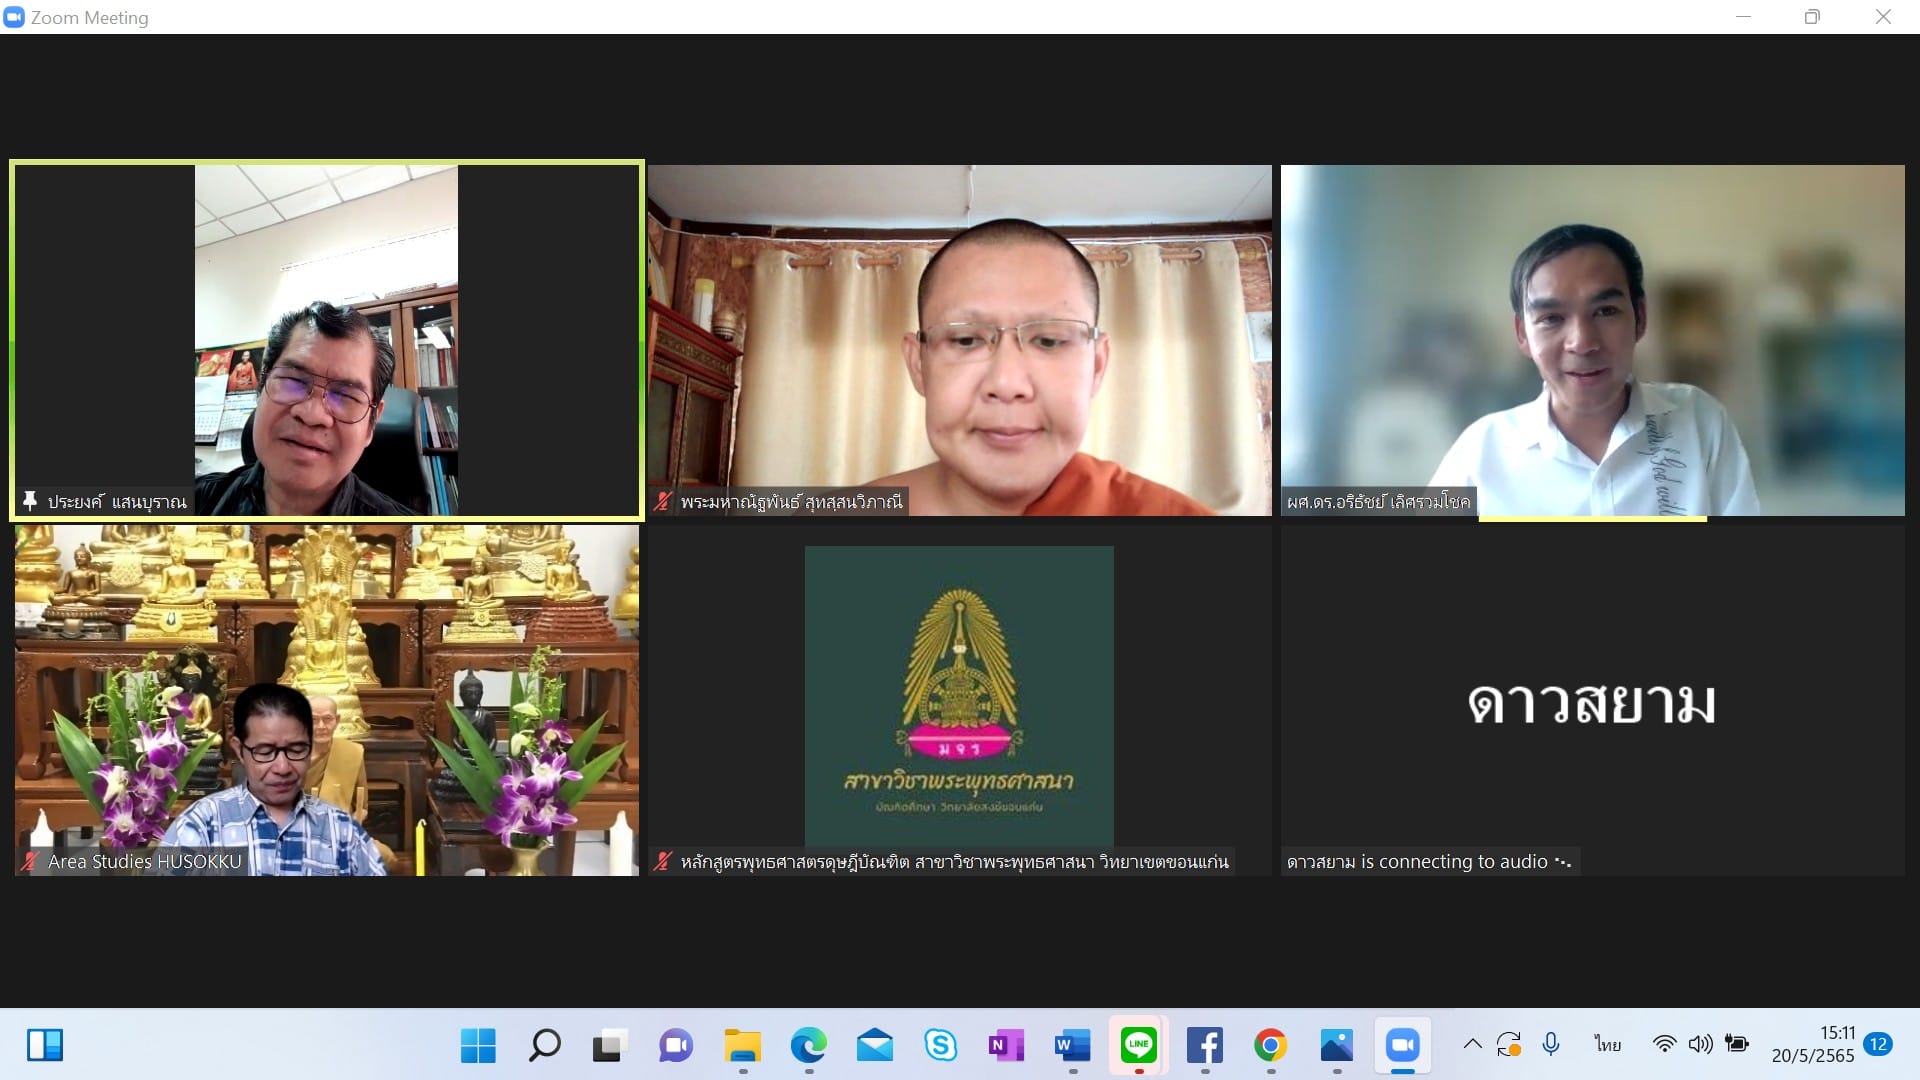Open Mail app from taskbar
1920x1080 pixels.
tap(874, 1045)
